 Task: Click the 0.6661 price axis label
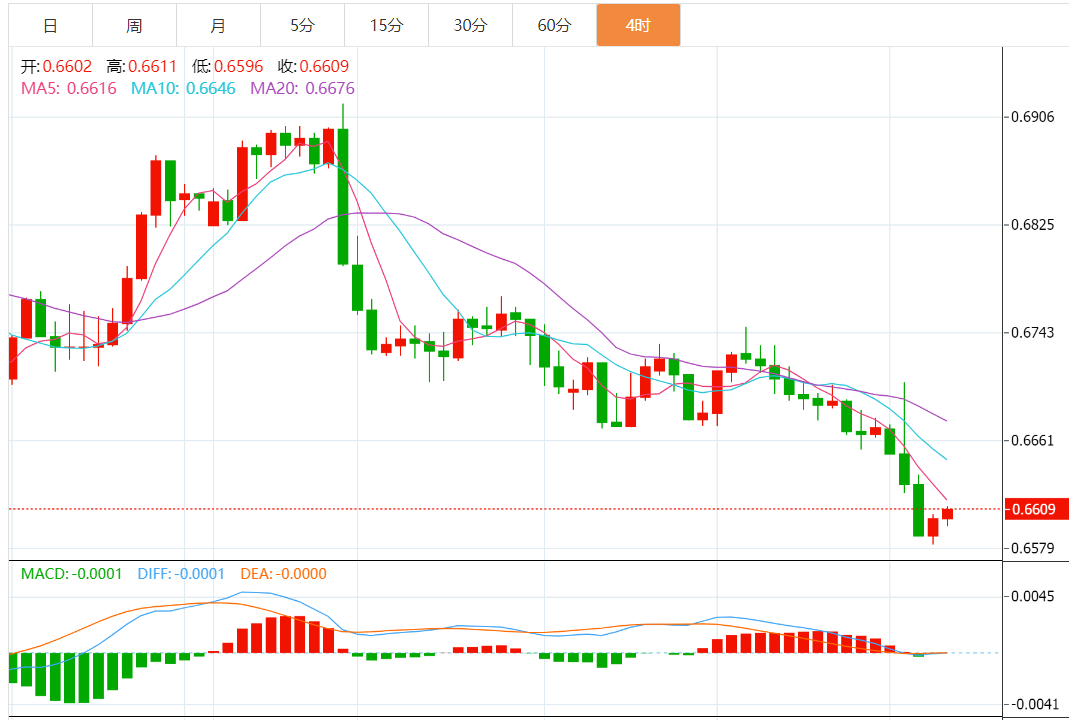pyautogui.click(x=1033, y=440)
